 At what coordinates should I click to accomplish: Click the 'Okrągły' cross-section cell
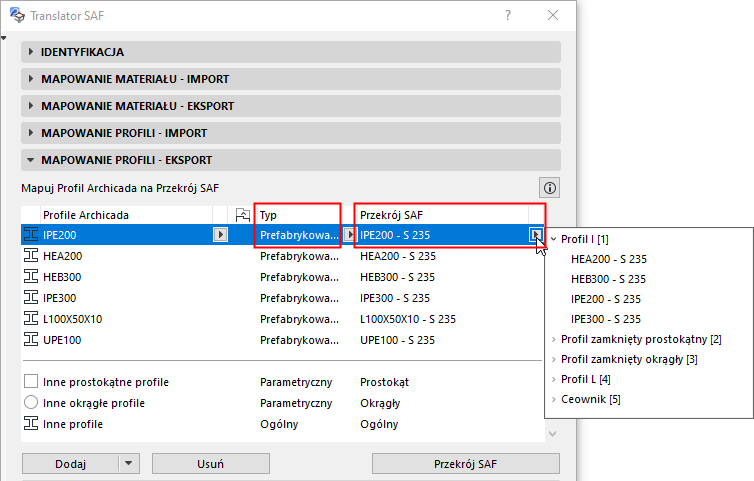[380, 403]
